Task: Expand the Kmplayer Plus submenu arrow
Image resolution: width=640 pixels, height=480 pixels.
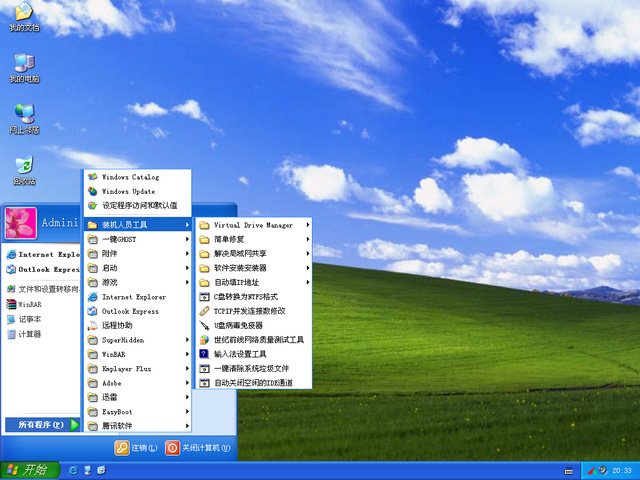Action: (x=187, y=368)
